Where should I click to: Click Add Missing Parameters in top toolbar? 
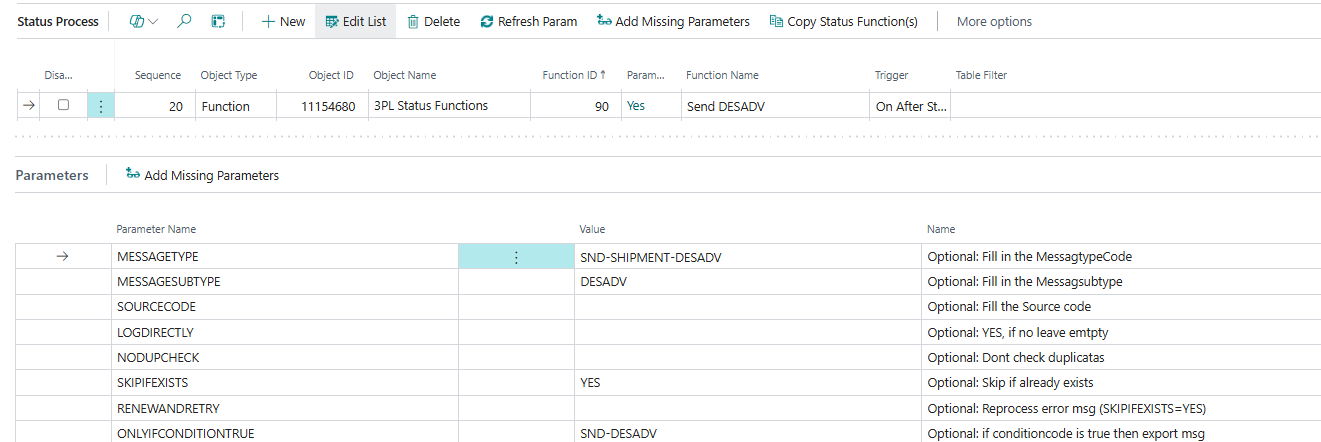(672, 21)
